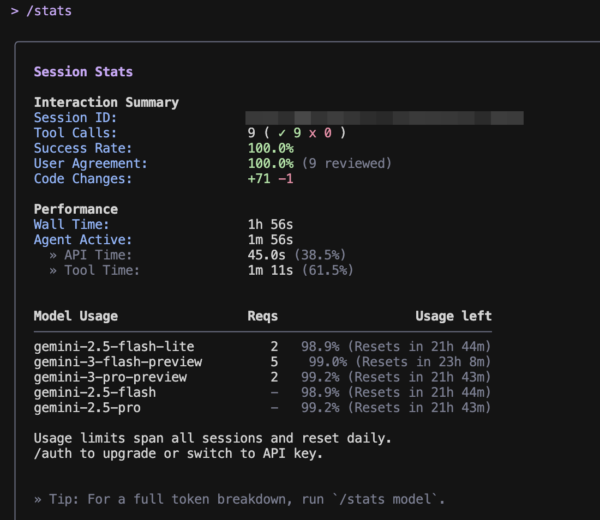Click the Wall Time value 1h 56s
This screenshot has height=520, width=600.
pos(270,225)
